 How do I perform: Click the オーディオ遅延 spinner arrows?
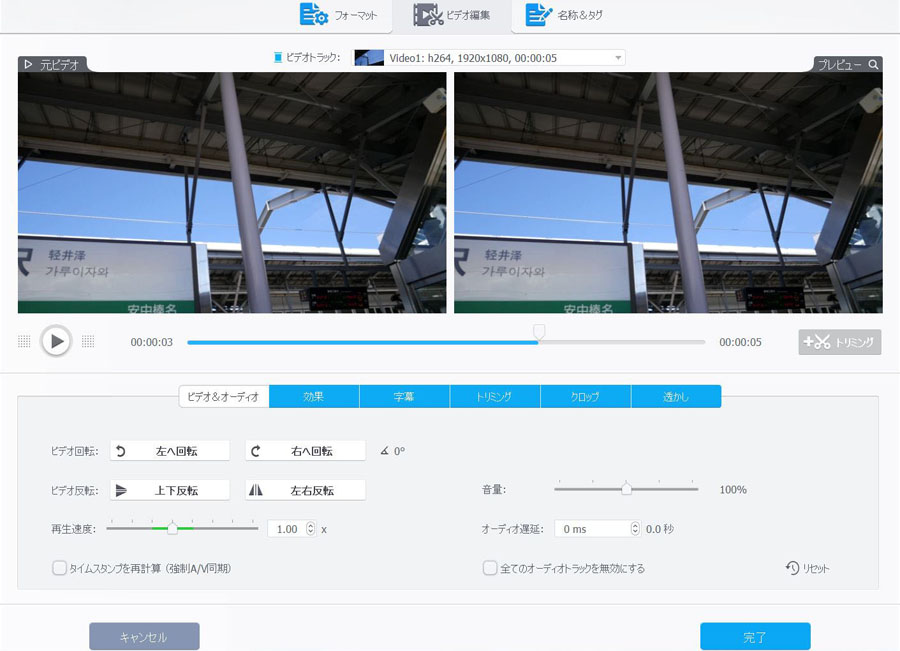coord(634,529)
